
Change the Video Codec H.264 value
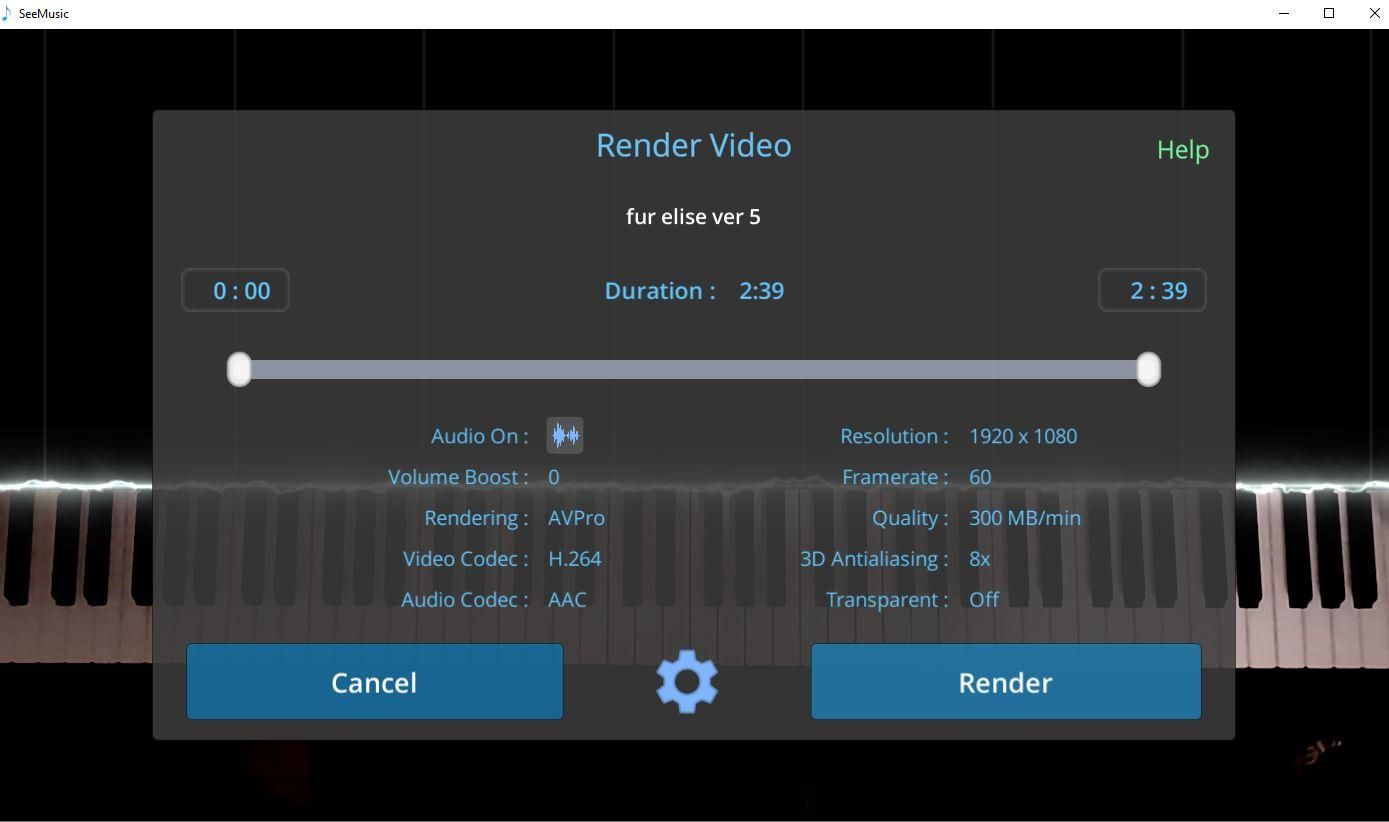(575, 559)
